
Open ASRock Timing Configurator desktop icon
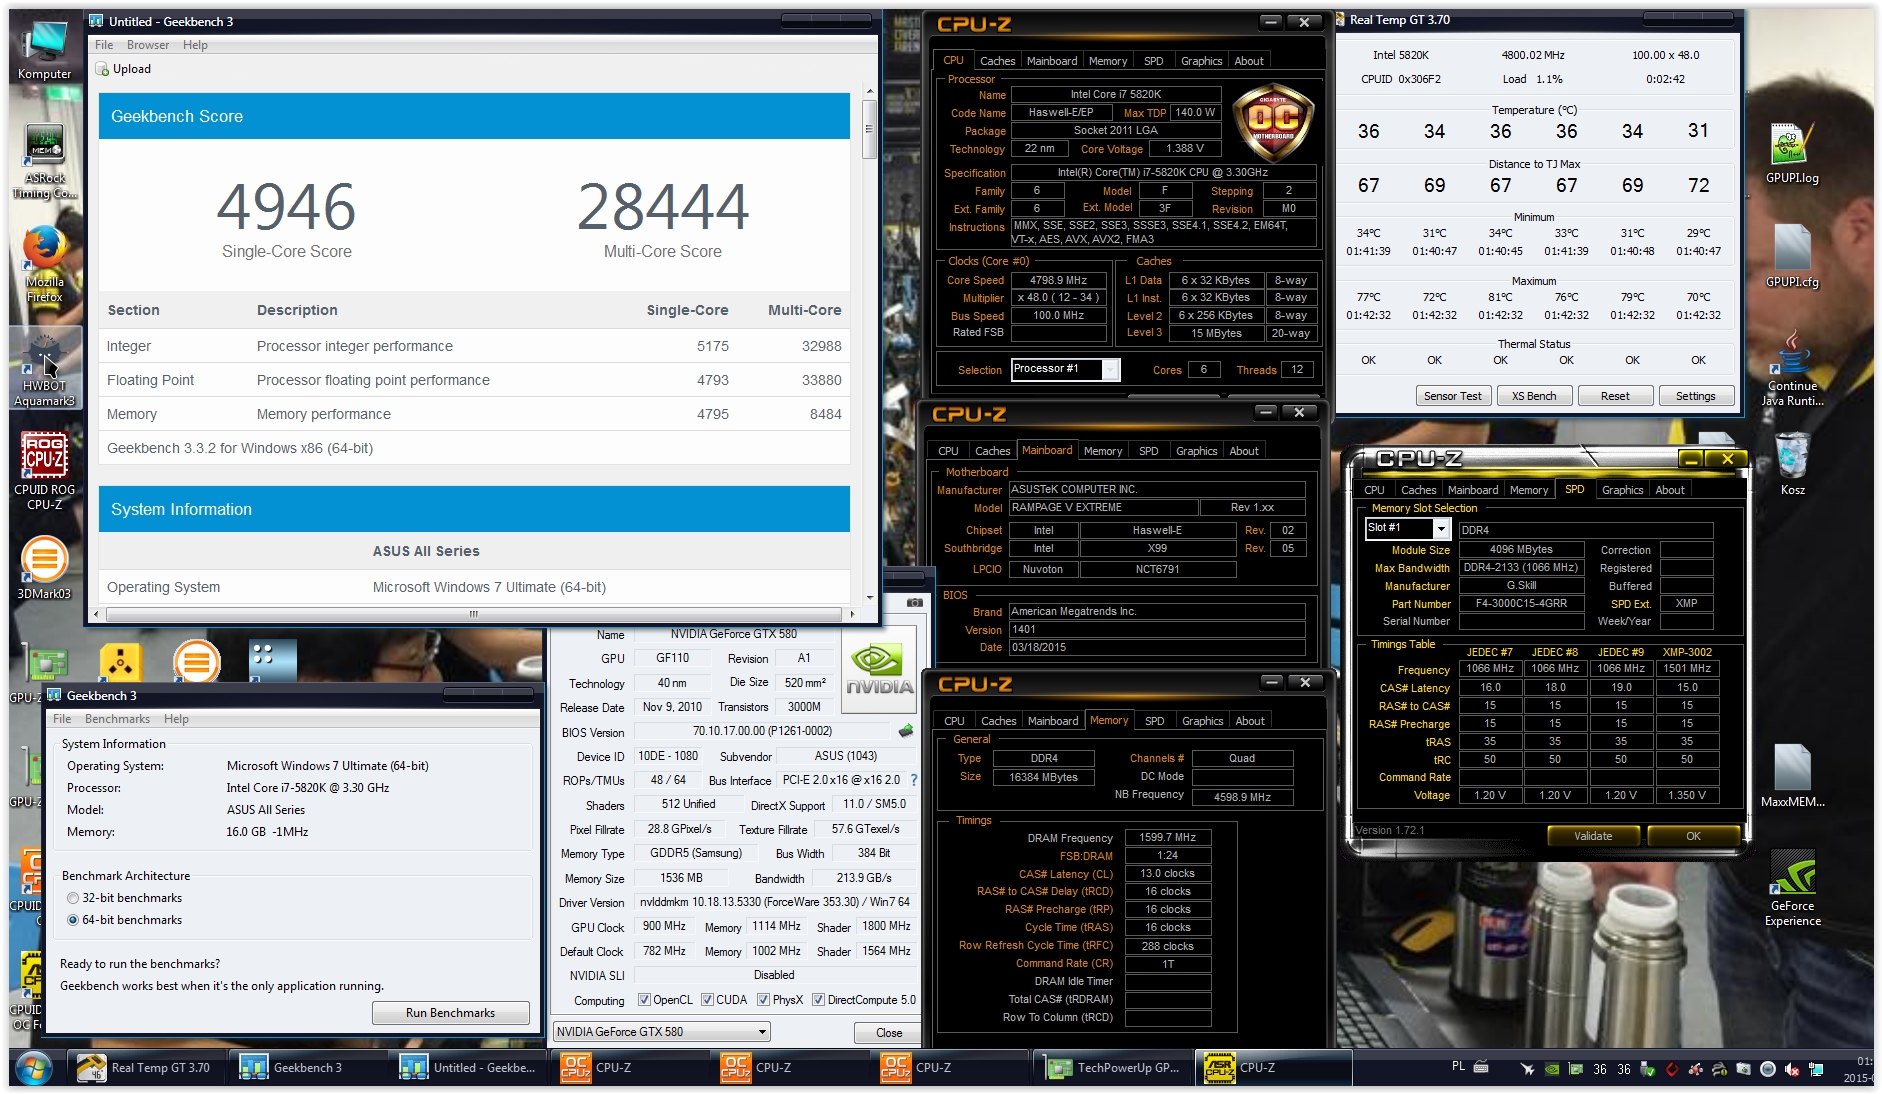click(44, 162)
